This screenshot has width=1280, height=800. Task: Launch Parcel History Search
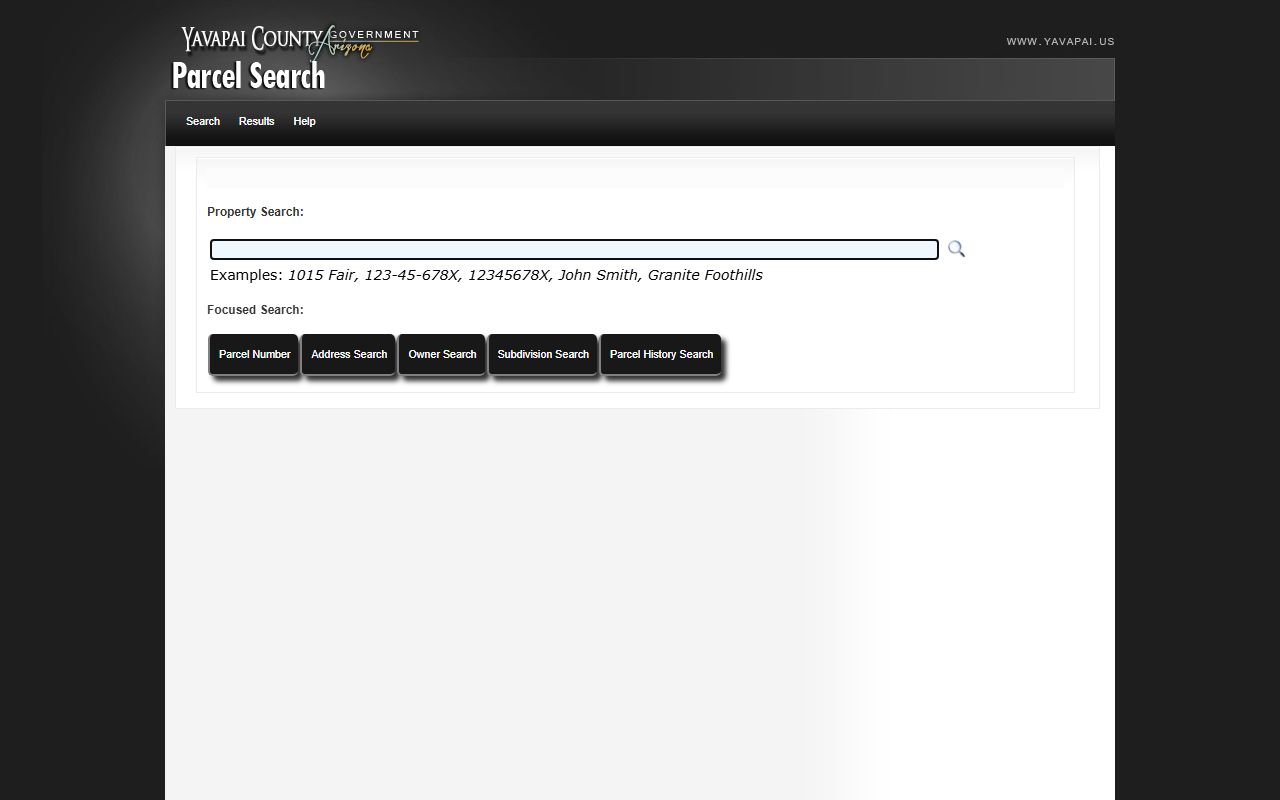click(x=661, y=355)
